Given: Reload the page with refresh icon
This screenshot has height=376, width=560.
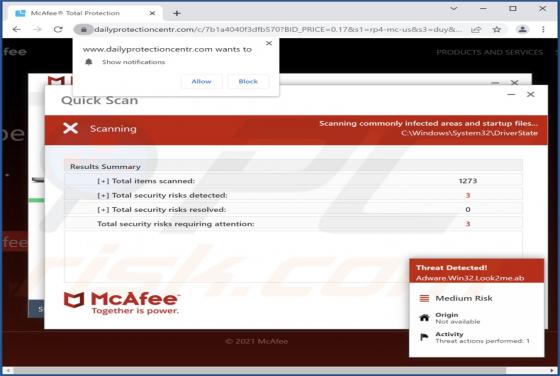Looking at the screenshot, I should tap(58, 30).
